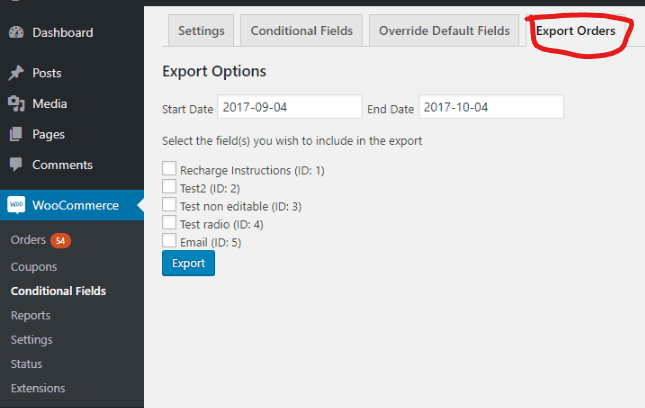This screenshot has width=645, height=408.
Task: Click the orange 54 orders badge
Action: point(60,241)
